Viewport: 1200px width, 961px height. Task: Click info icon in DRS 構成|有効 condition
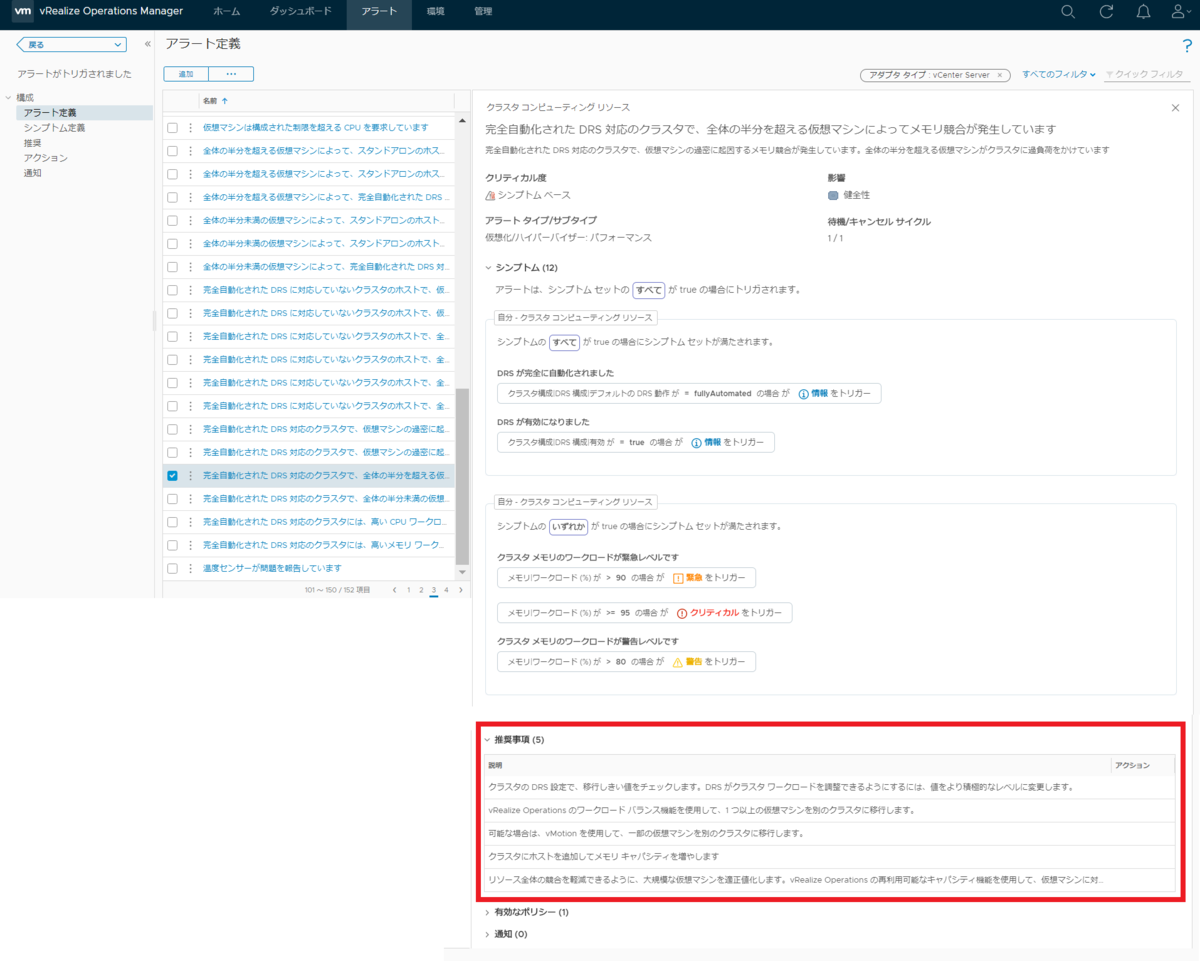pos(696,442)
